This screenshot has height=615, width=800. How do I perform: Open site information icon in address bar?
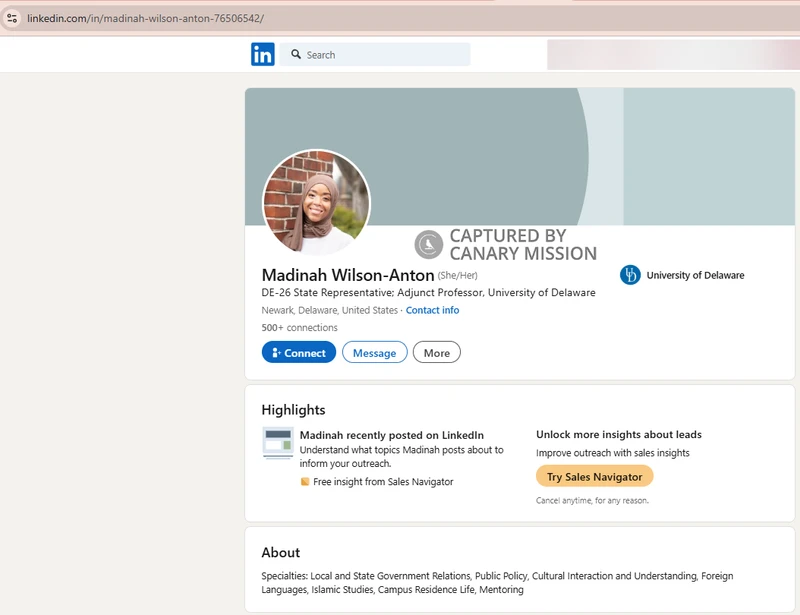click(x=12, y=18)
